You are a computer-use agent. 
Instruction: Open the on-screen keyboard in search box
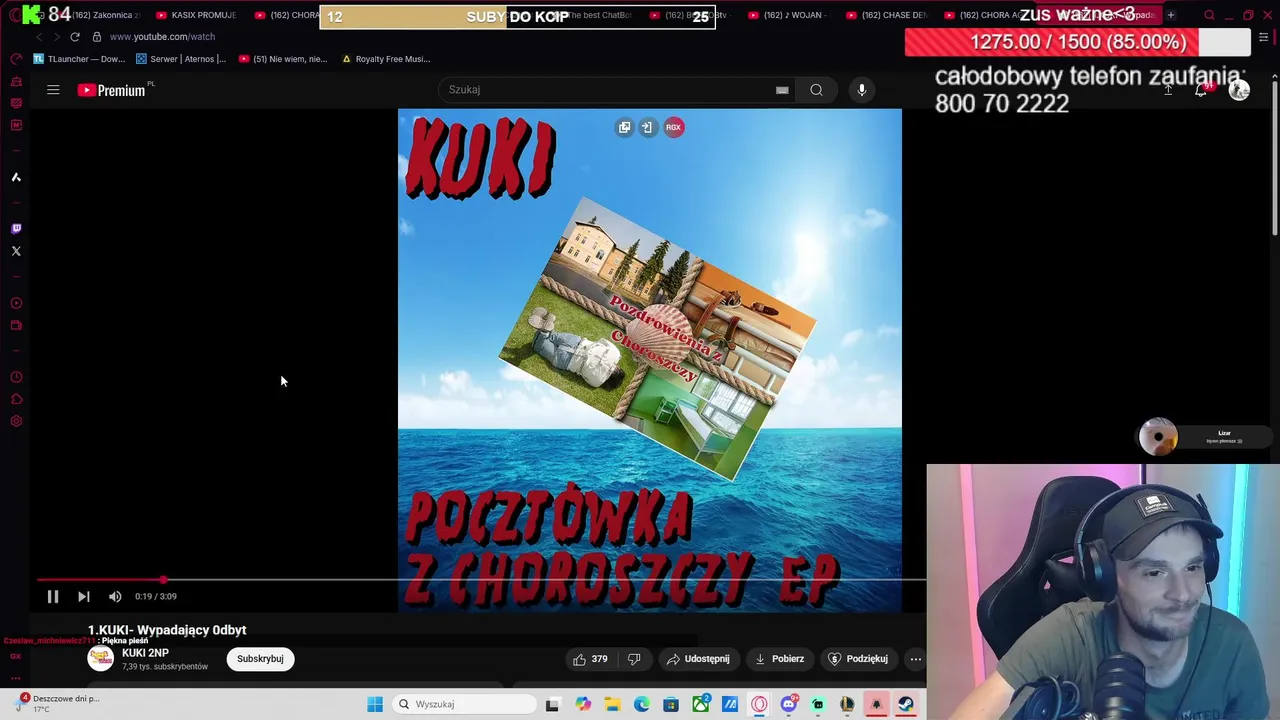click(782, 90)
